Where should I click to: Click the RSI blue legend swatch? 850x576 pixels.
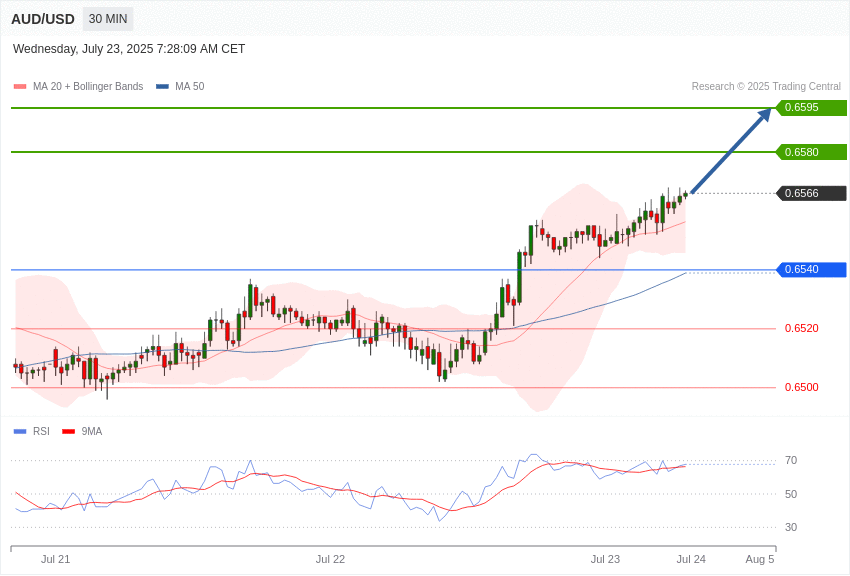20,432
